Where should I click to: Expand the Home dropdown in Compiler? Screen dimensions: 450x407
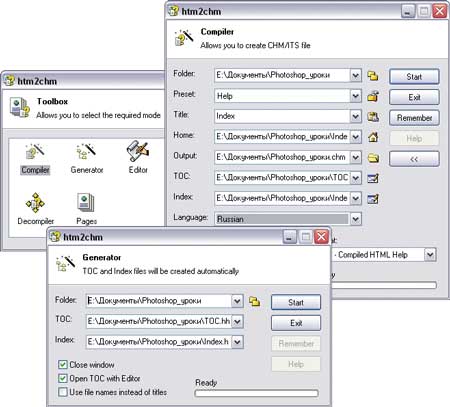356,137
